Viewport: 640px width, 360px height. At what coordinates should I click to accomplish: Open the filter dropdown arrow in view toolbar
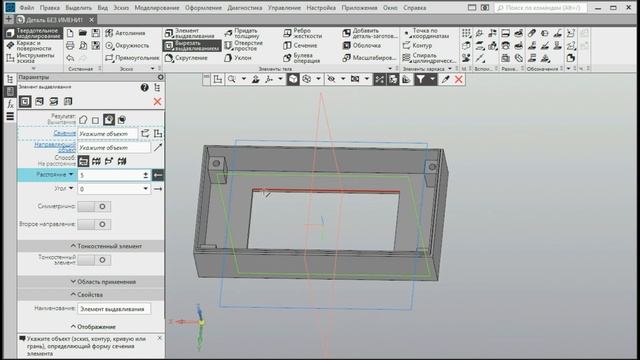[x=432, y=79]
